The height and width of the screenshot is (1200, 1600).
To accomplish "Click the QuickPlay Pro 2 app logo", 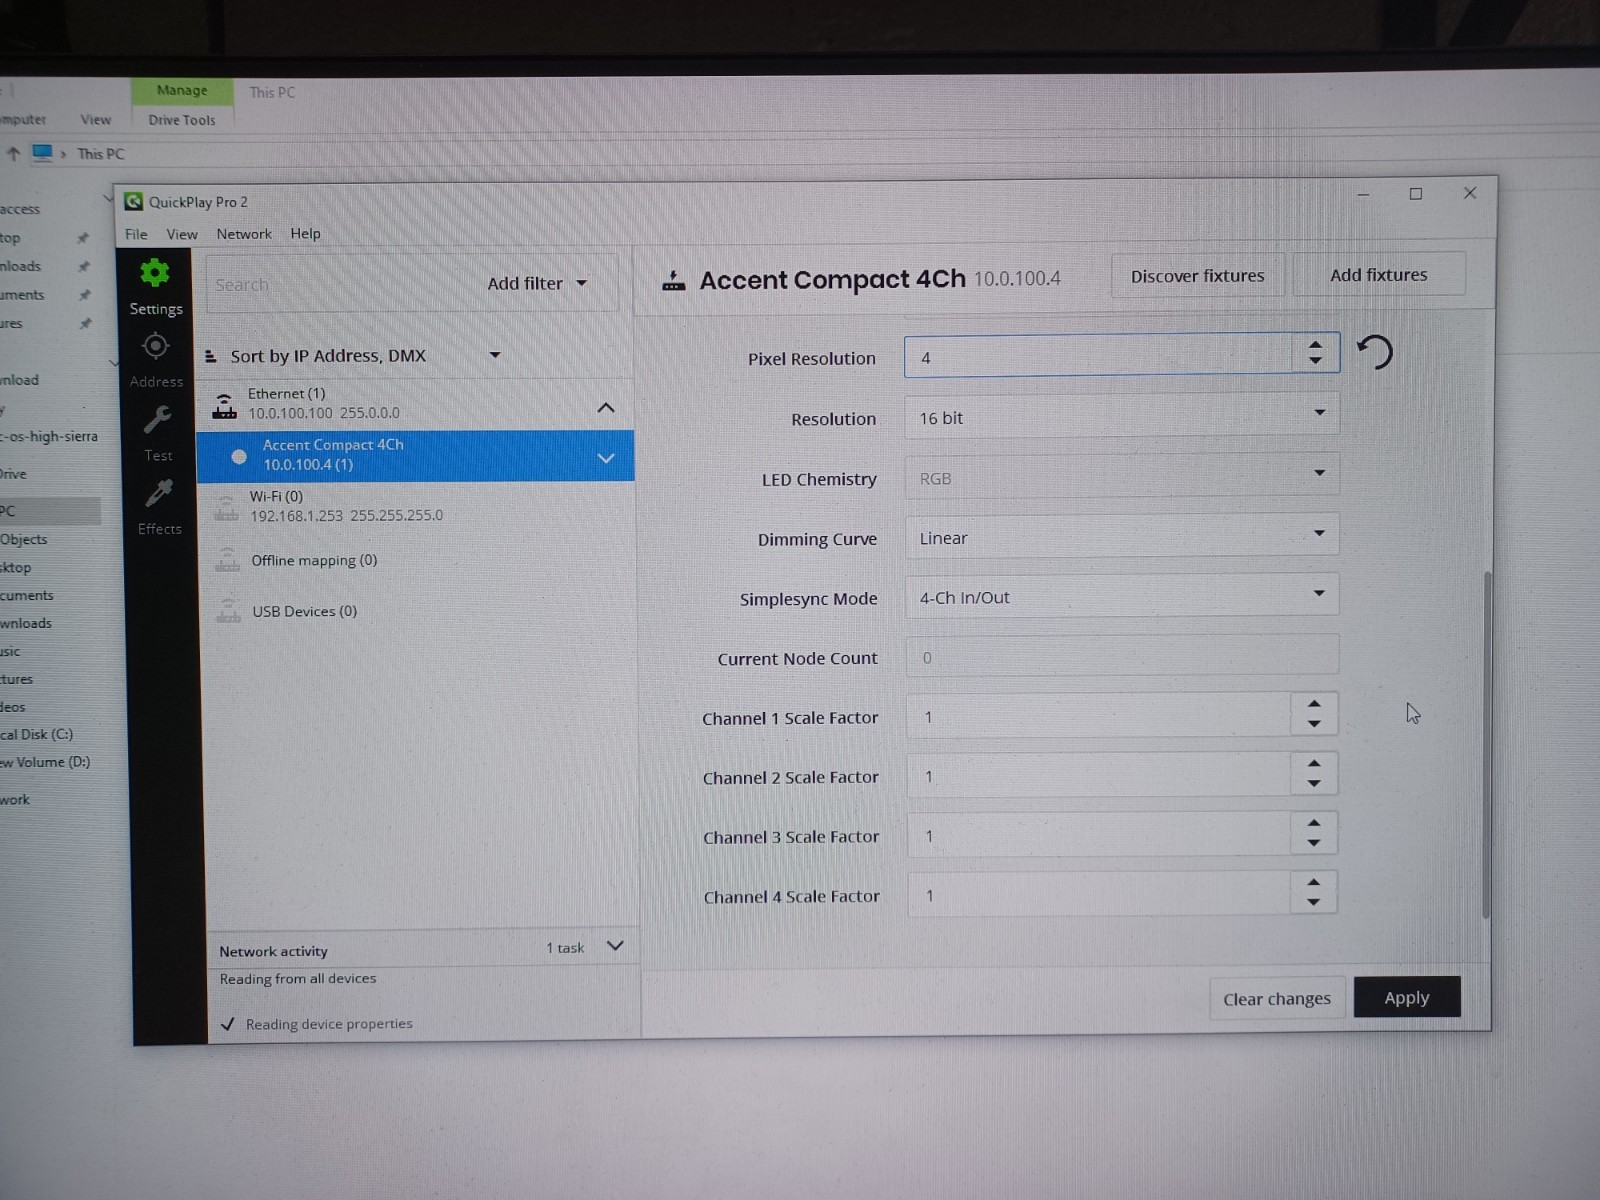I will tap(134, 202).
